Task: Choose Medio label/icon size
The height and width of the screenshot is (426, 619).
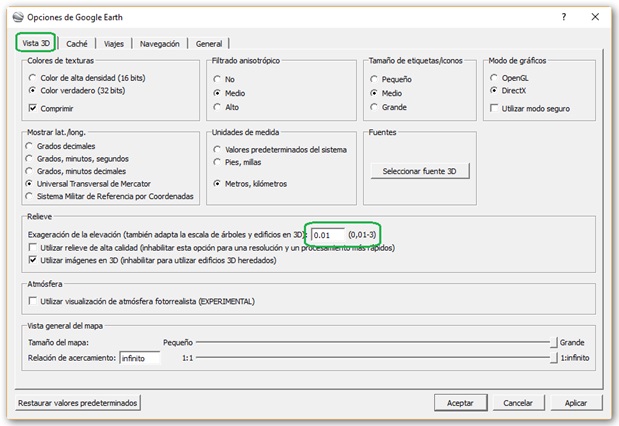Action: click(x=386, y=93)
